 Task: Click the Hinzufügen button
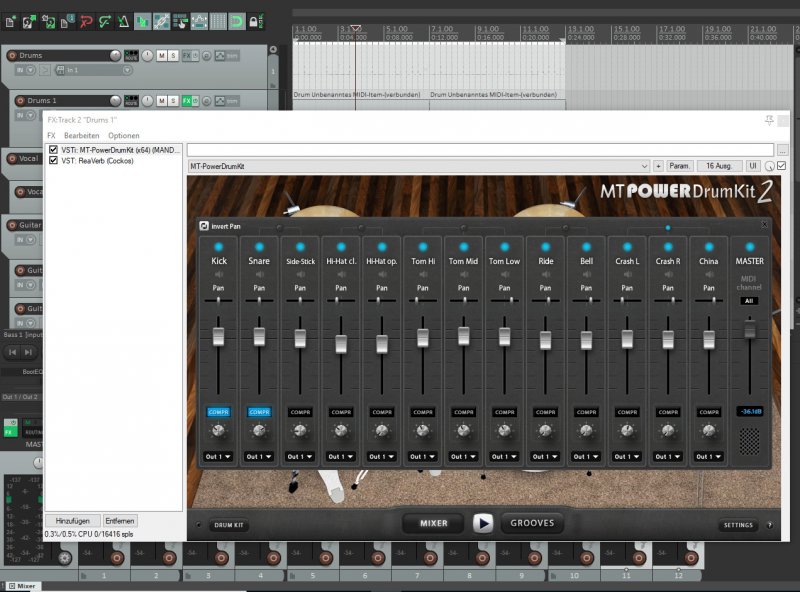tap(72, 521)
